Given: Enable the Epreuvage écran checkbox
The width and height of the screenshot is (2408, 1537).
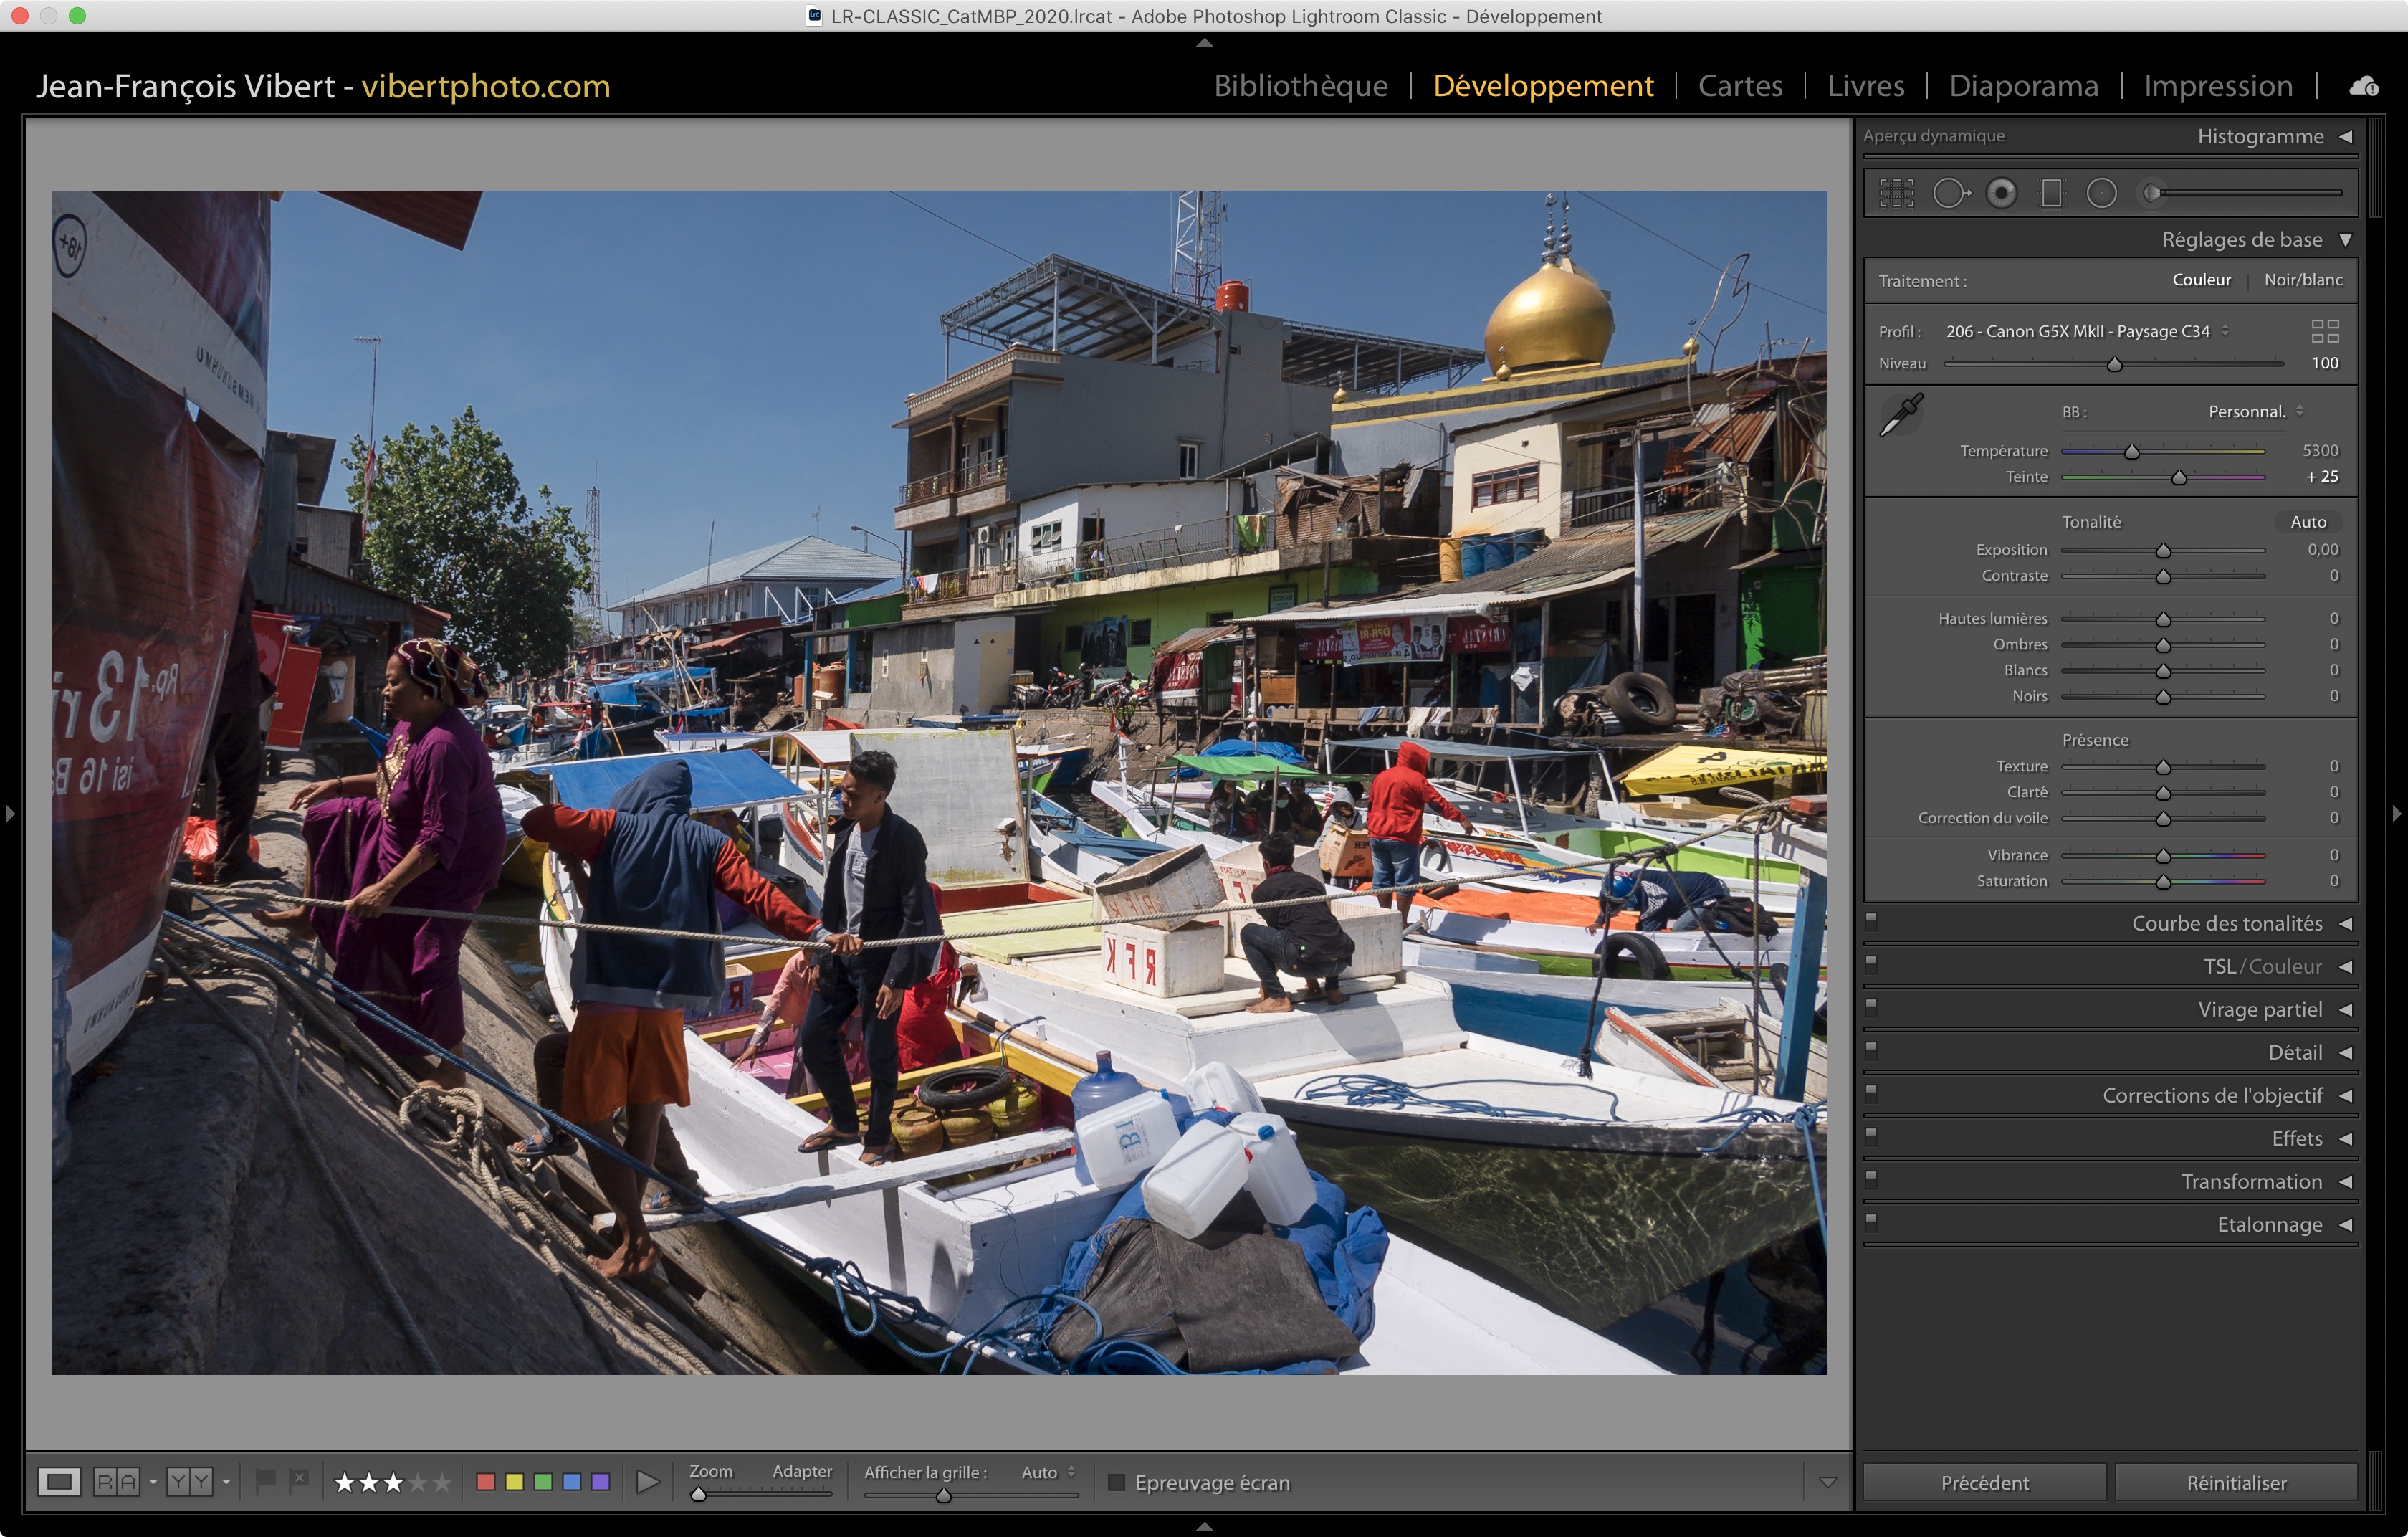Looking at the screenshot, I should point(1117,1482).
